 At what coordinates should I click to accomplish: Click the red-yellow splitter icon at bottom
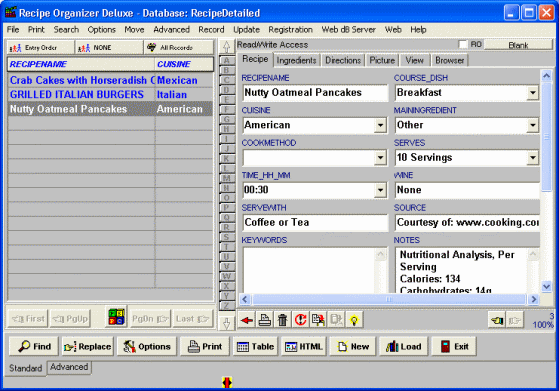pyautogui.click(x=227, y=382)
